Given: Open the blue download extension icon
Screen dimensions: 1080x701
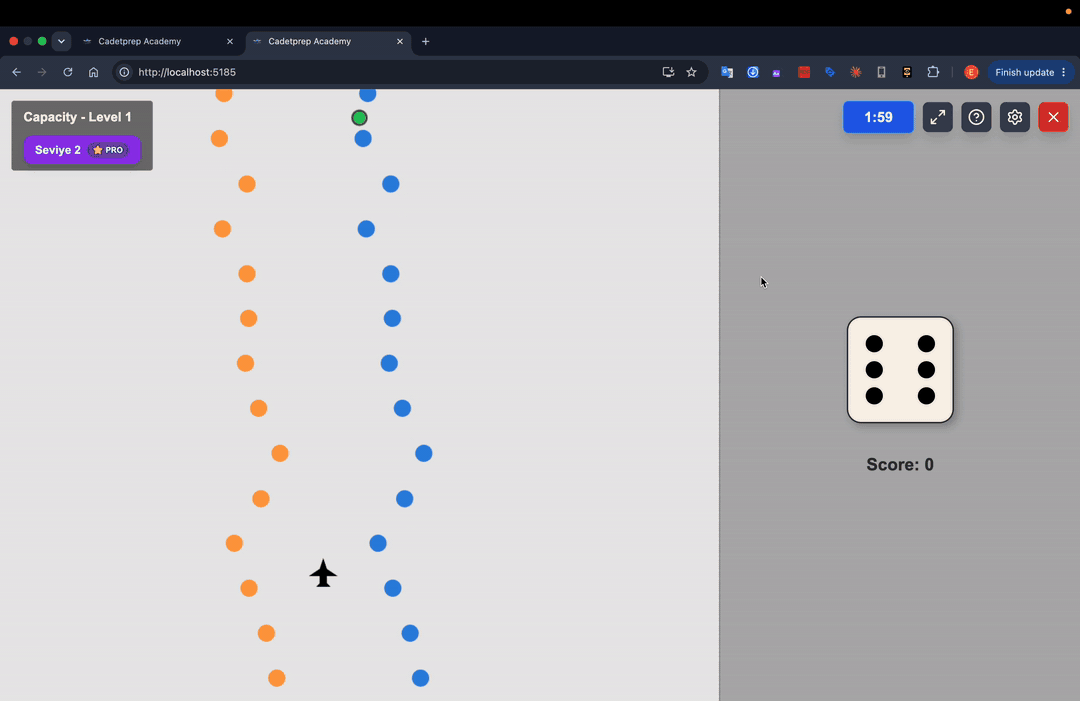Looking at the screenshot, I should click(753, 72).
